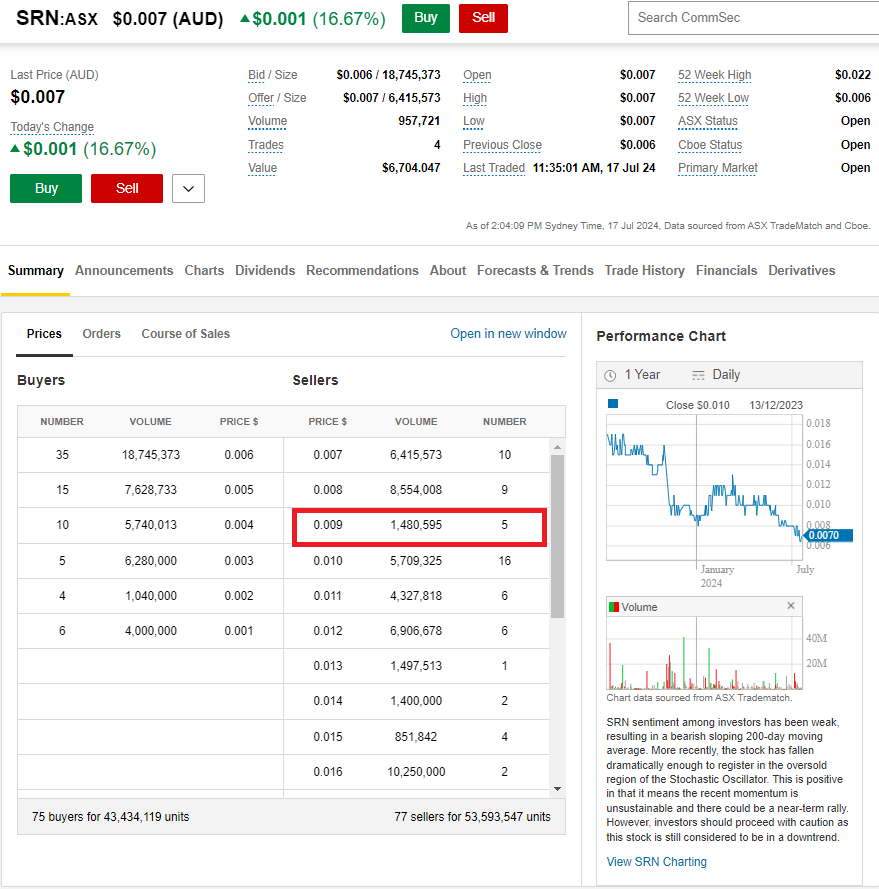Click the scroll-down arrow of sellers list

[557, 789]
